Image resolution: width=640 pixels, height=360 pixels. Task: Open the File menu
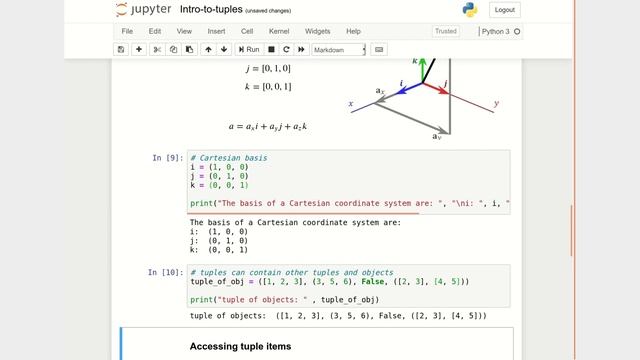tap(127, 31)
